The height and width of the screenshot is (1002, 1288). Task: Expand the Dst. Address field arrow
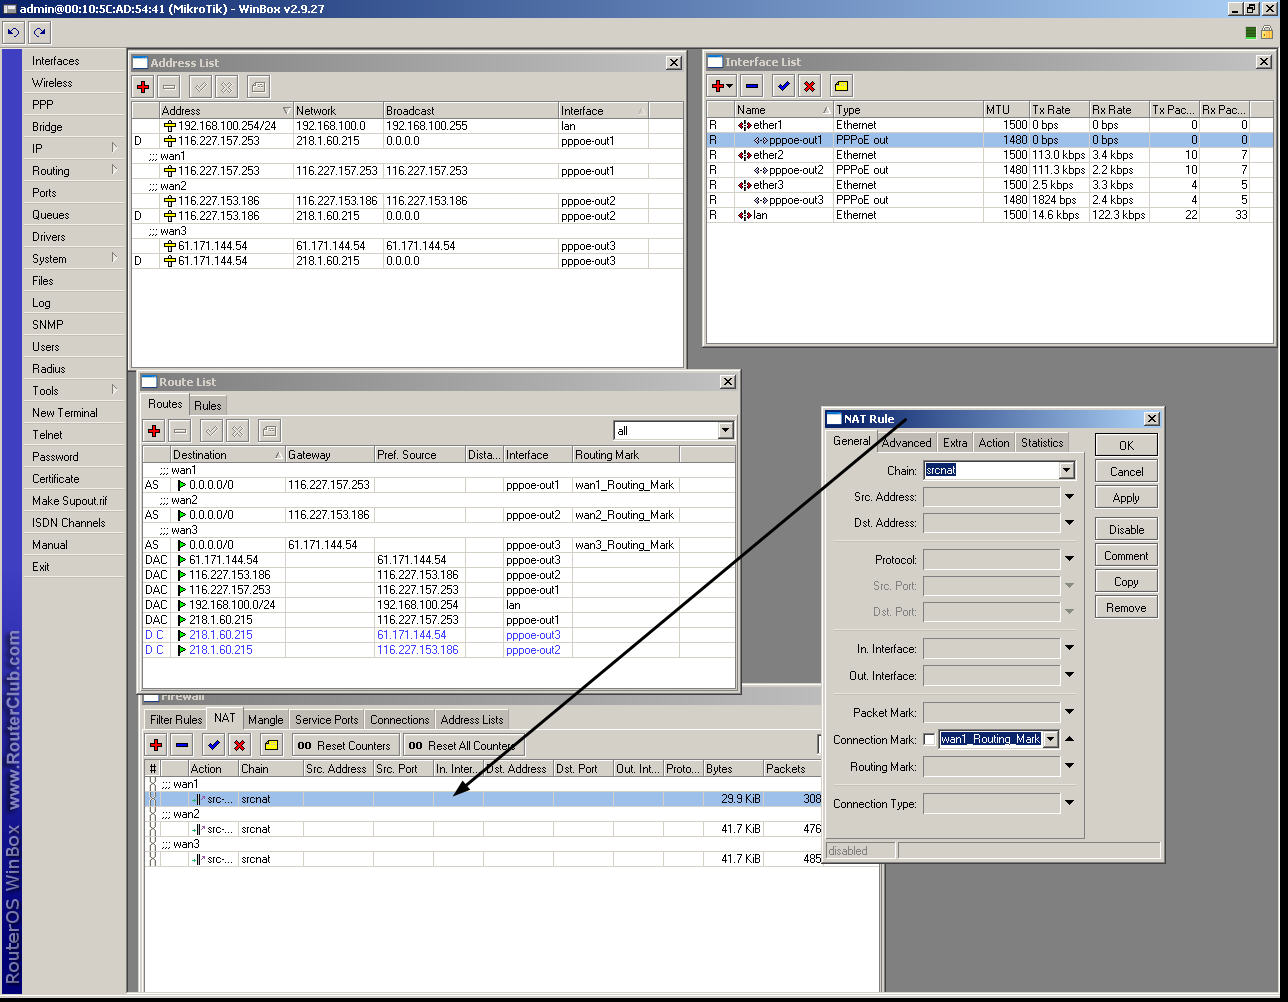point(1069,523)
